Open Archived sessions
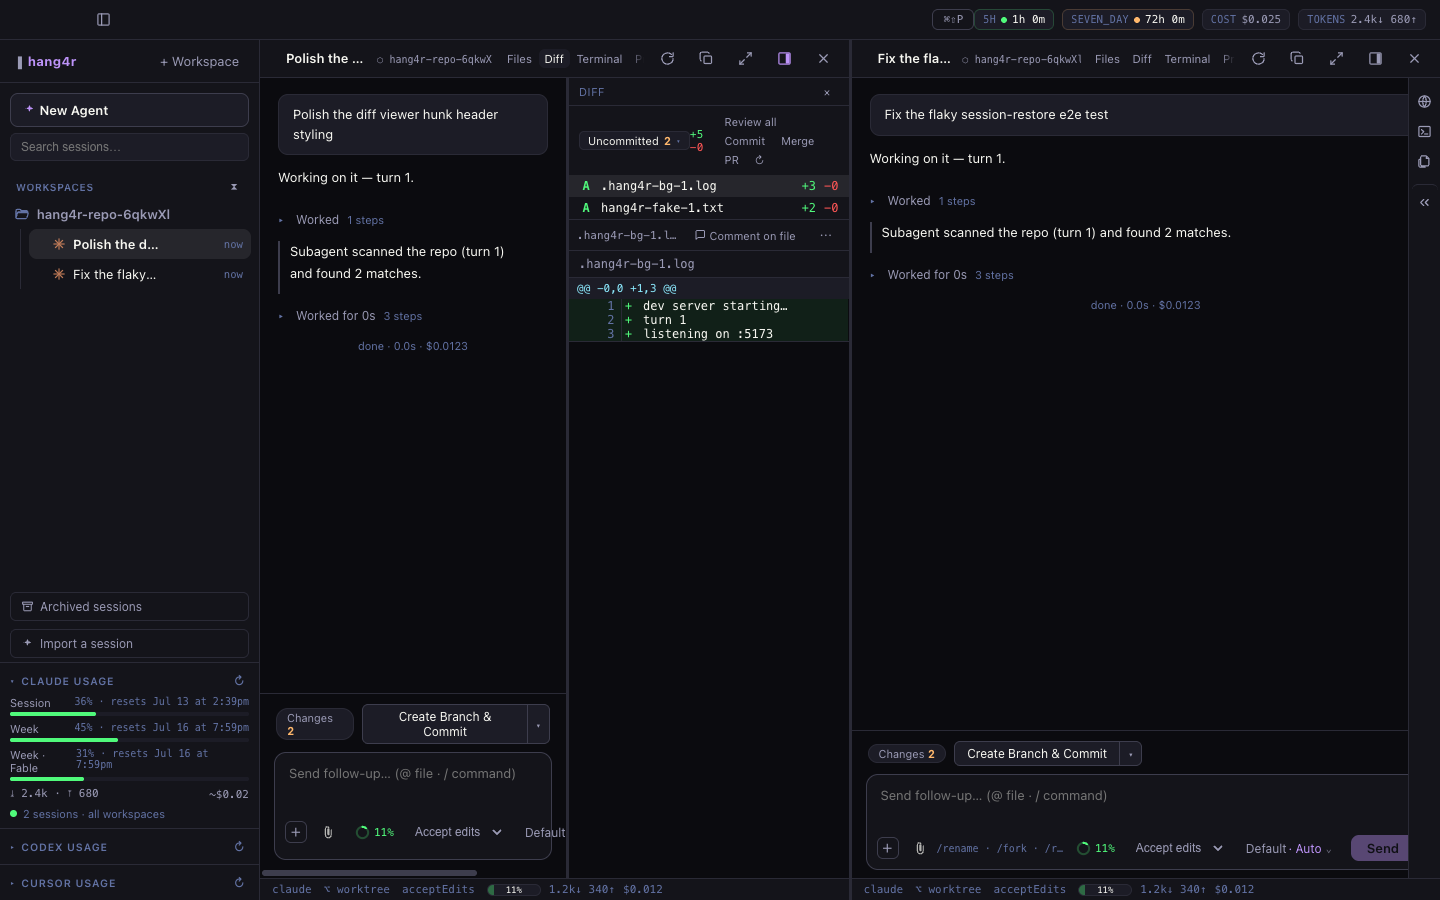Viewport: 1440px width, 900px height. click(x=129, y=607)
